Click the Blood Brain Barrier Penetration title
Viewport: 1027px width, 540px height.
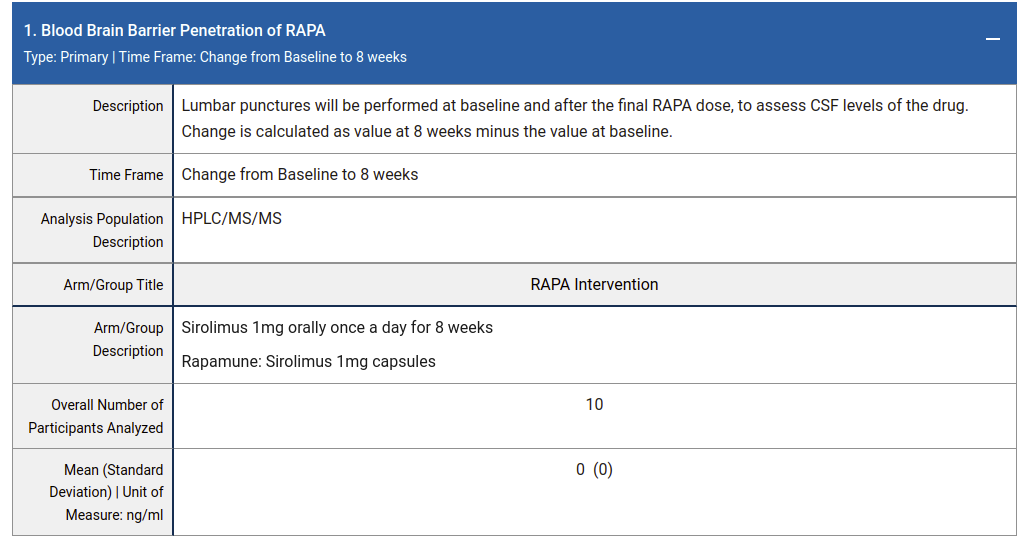pos(175,31)
